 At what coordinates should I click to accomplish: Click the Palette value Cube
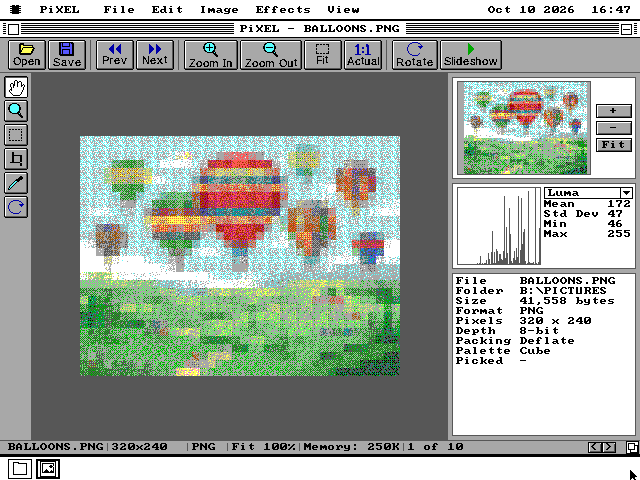point(535,351)
